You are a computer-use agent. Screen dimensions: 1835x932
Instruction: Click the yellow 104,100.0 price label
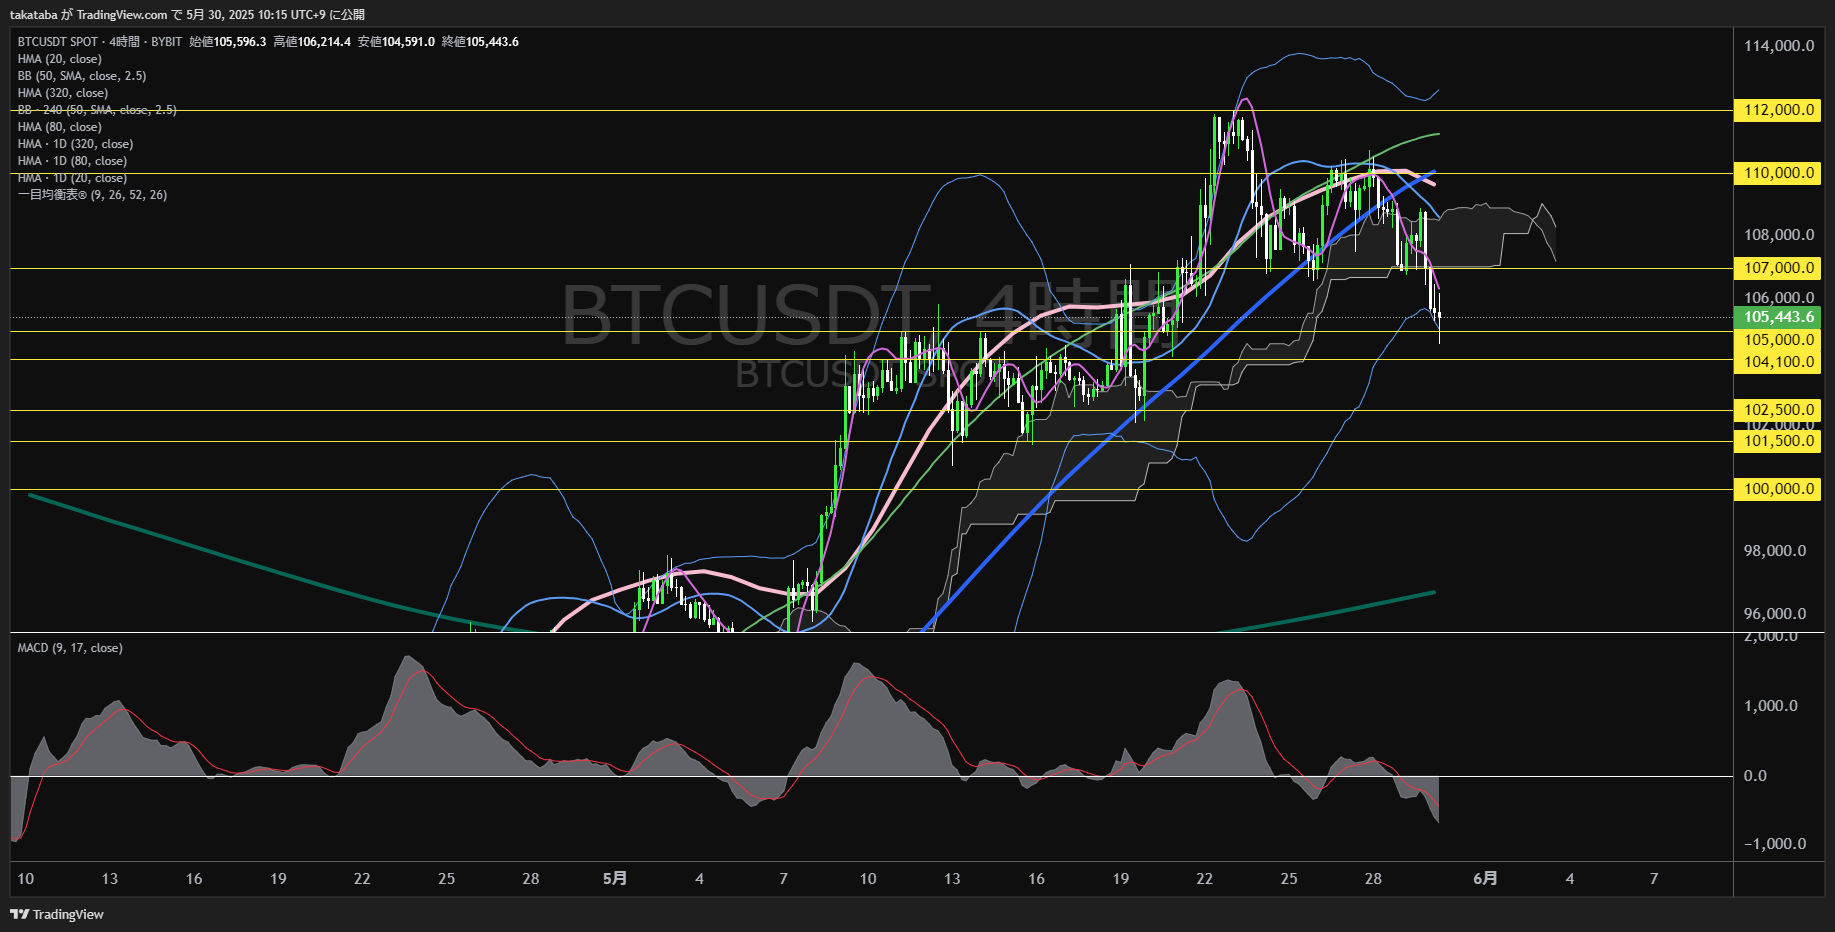(x=1777, y=362)
